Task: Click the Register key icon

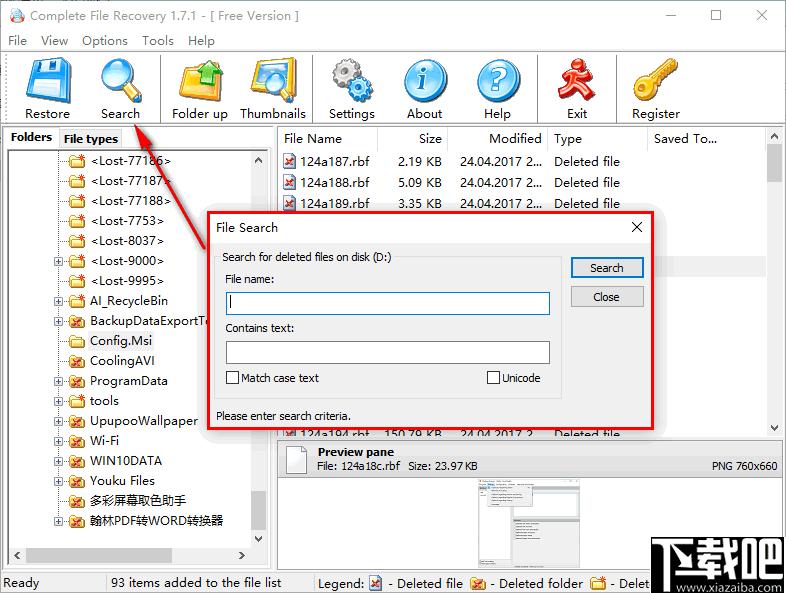Action: (655, 80)
